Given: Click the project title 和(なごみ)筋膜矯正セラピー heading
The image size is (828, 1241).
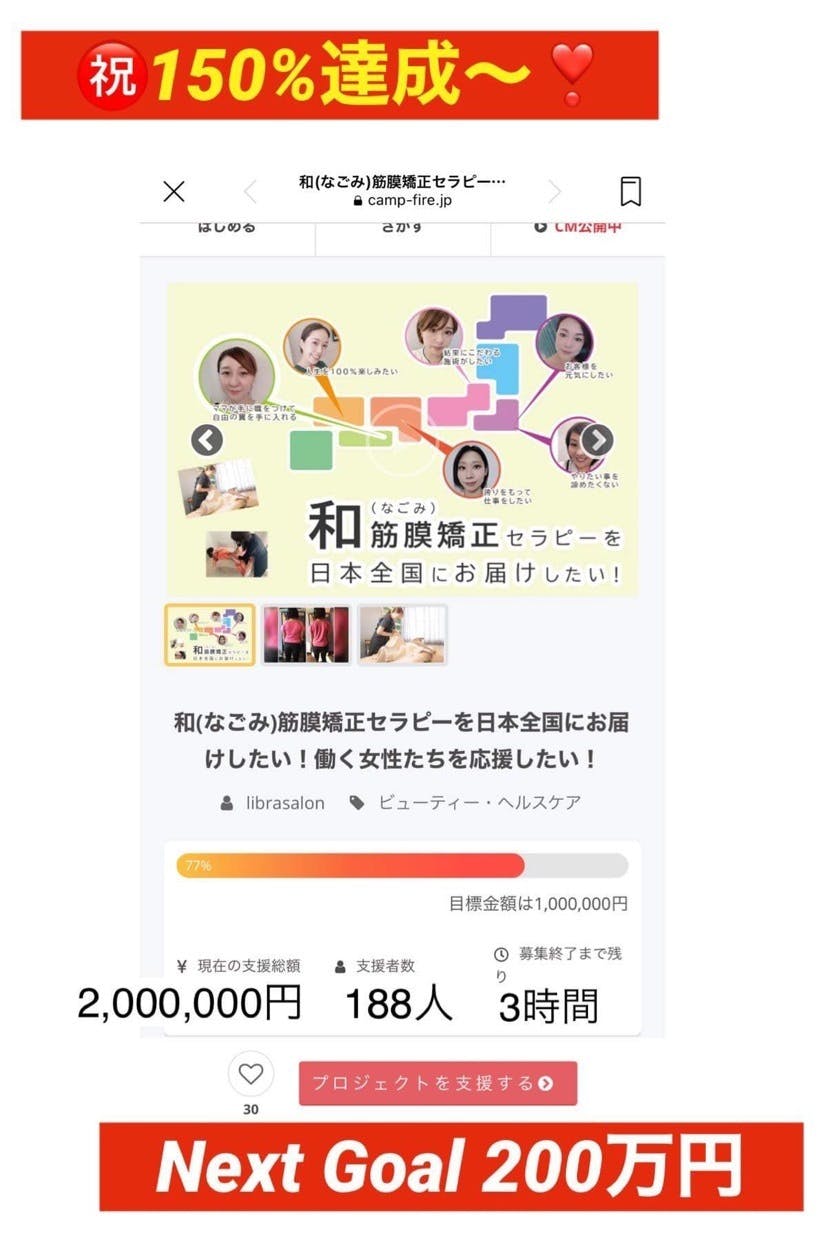Looking at the screenshot, I should 402,740.
